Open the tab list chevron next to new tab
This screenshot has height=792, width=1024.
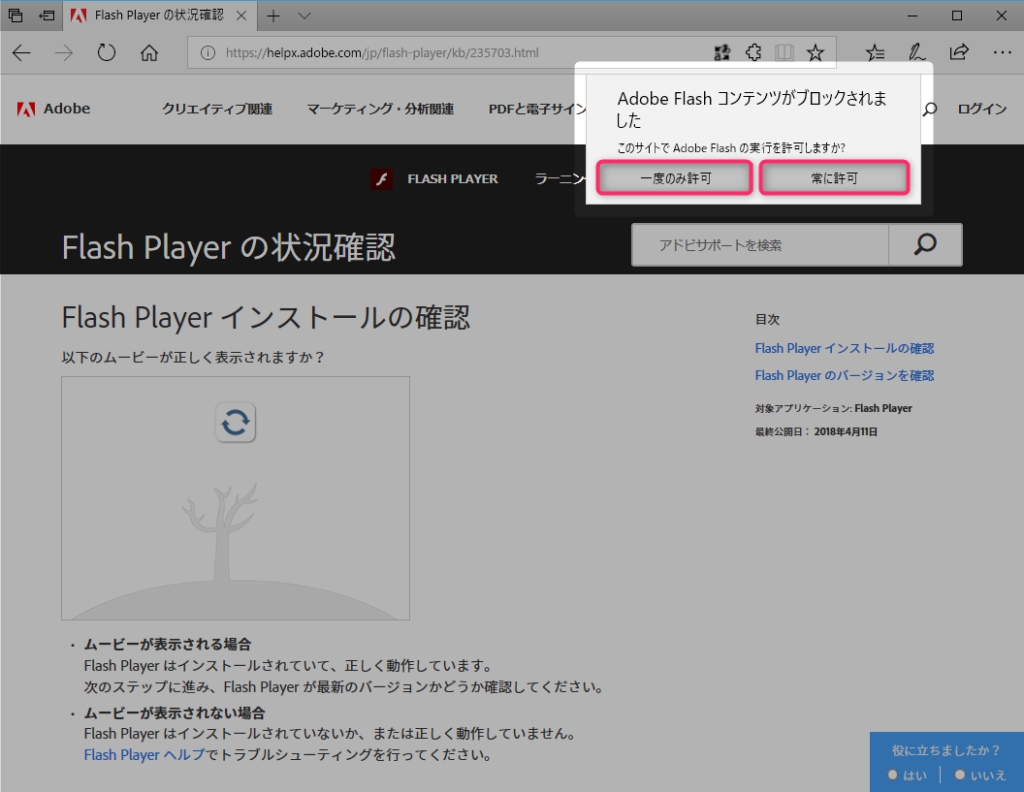(x=305, y=16)
